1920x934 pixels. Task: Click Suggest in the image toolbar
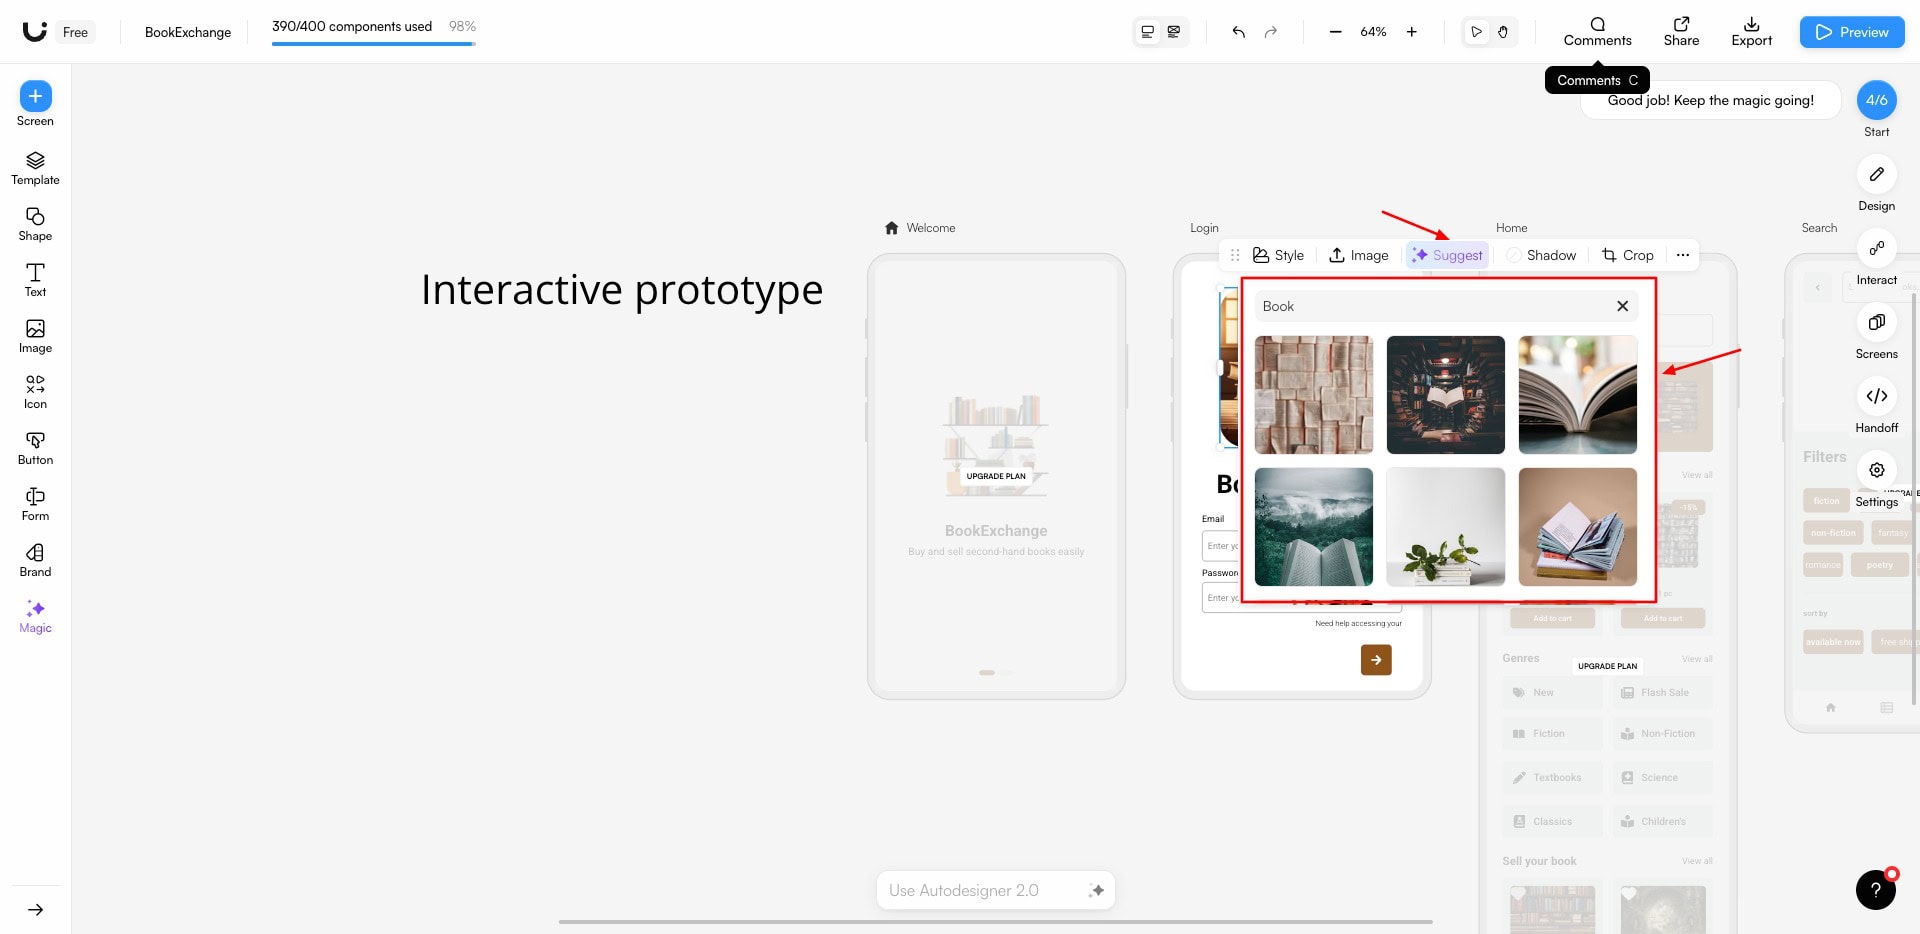click(1447, 255)
